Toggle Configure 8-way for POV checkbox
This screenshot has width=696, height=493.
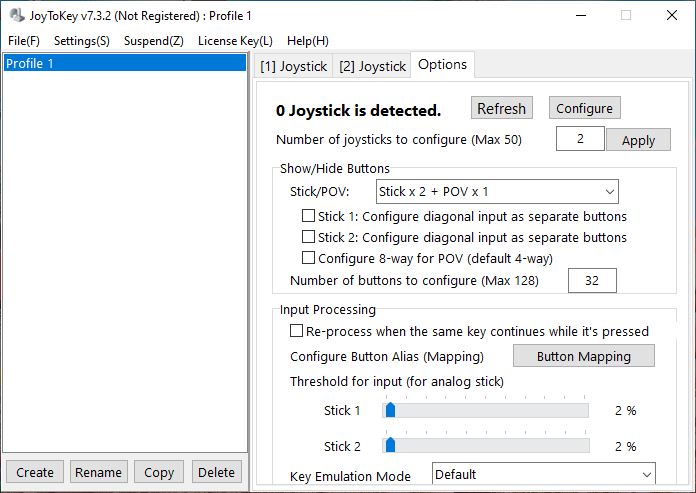click(309, 258)
